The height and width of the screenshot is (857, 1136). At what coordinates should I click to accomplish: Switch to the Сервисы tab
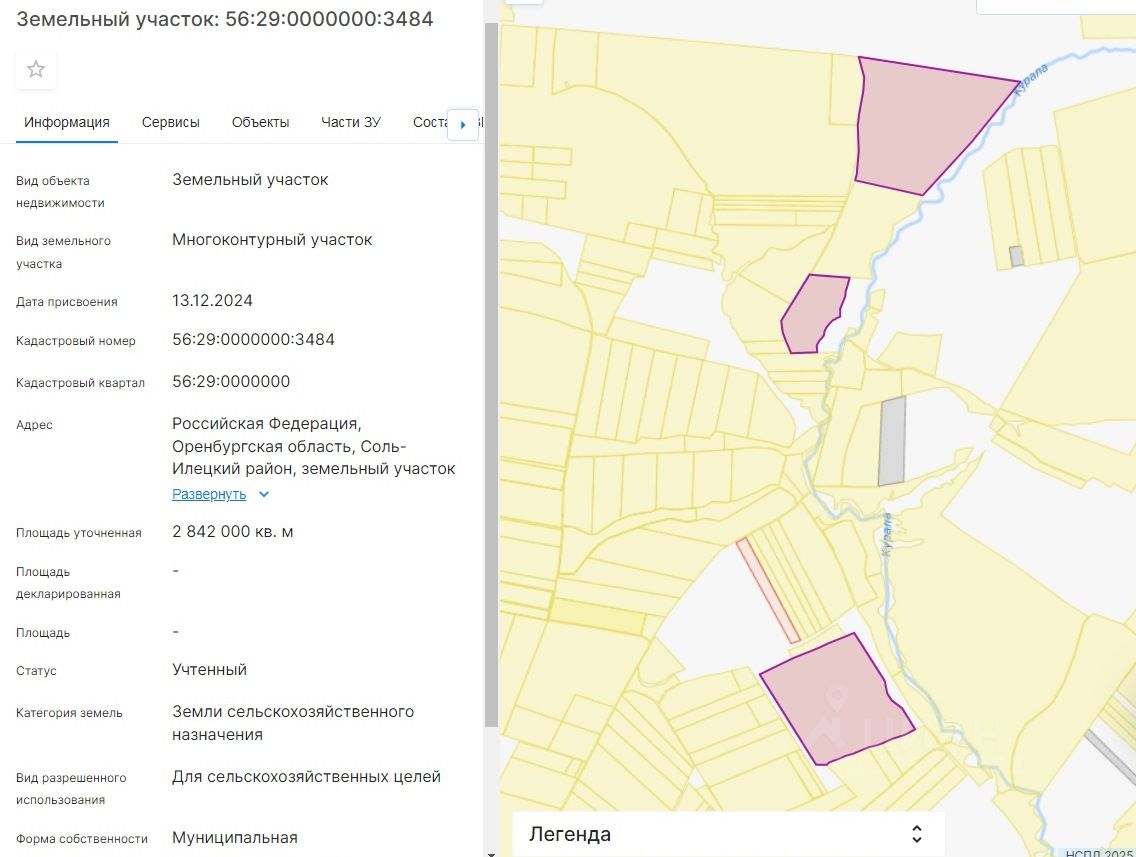click(171, 122)
